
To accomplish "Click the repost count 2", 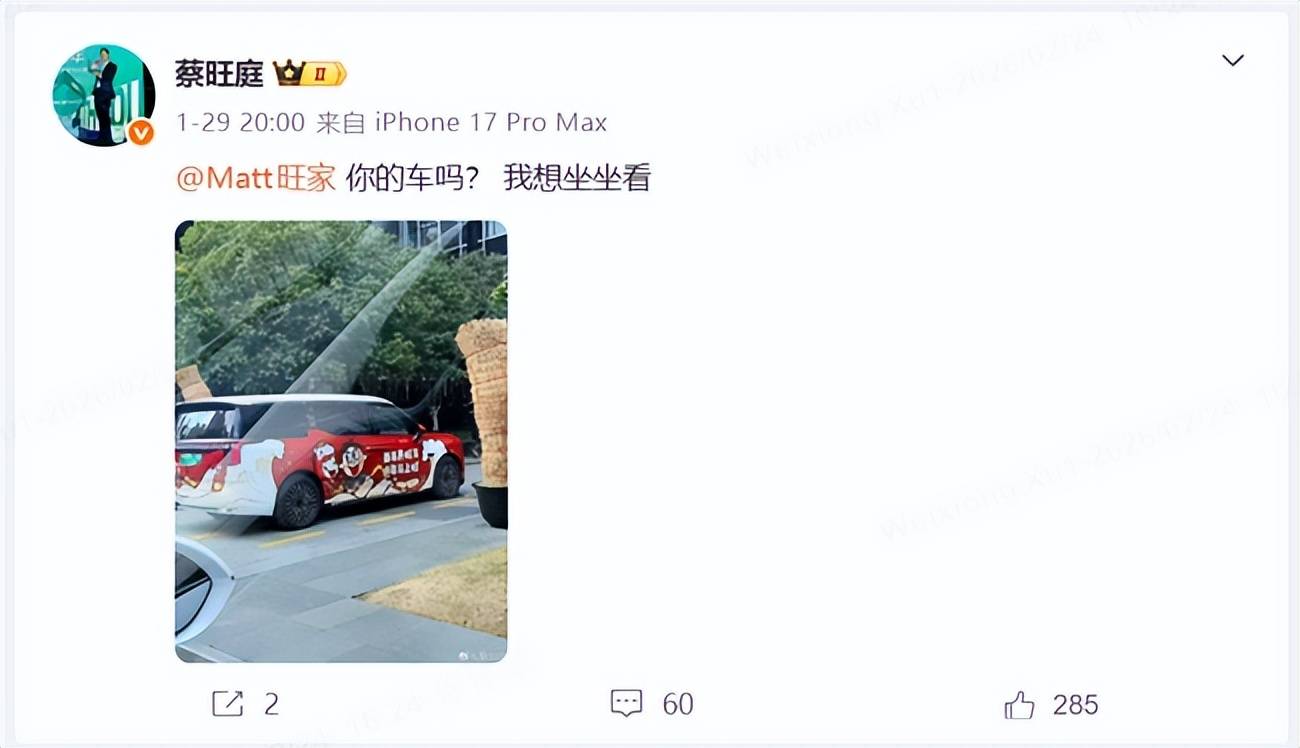I will 271,704.
